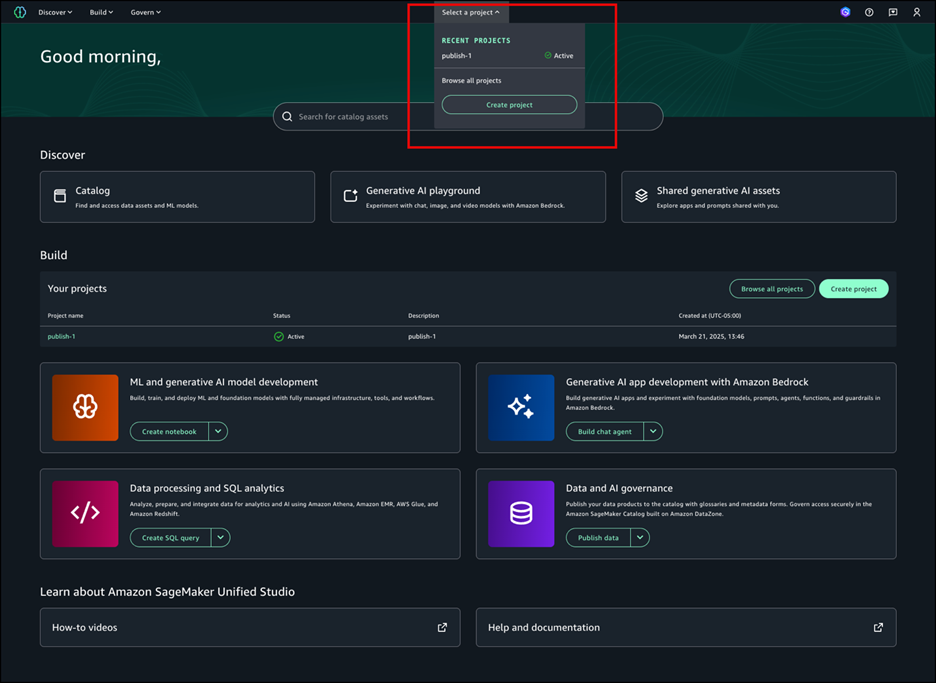This screenshot has width=936, height=683.
Task: Click the Status column header
Action: (282, 316)
